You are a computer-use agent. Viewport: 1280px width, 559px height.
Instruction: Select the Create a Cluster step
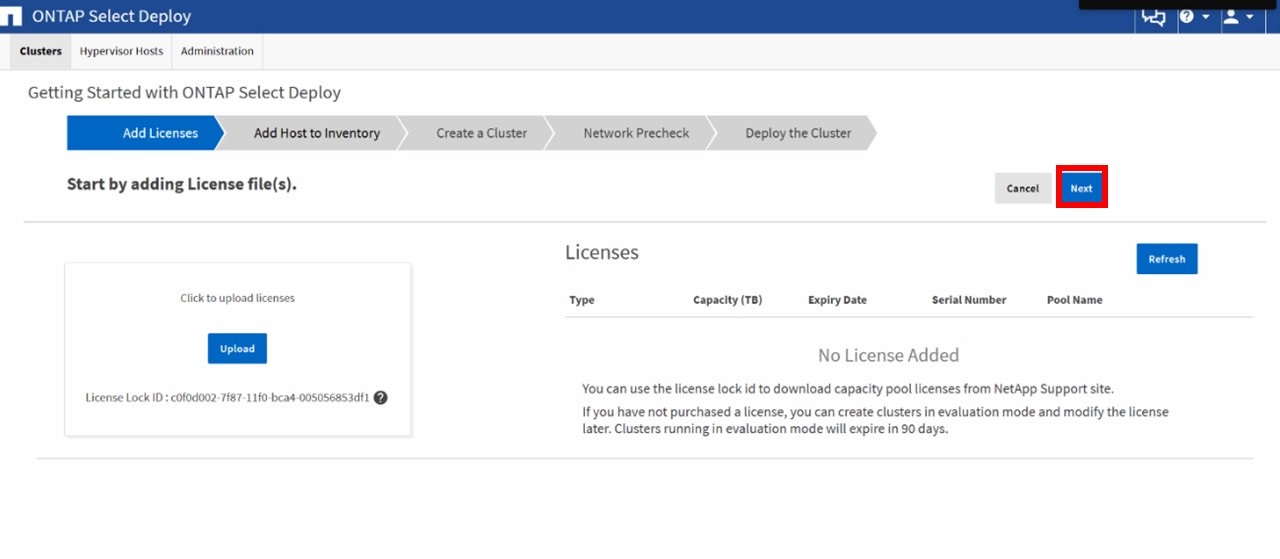481,133
